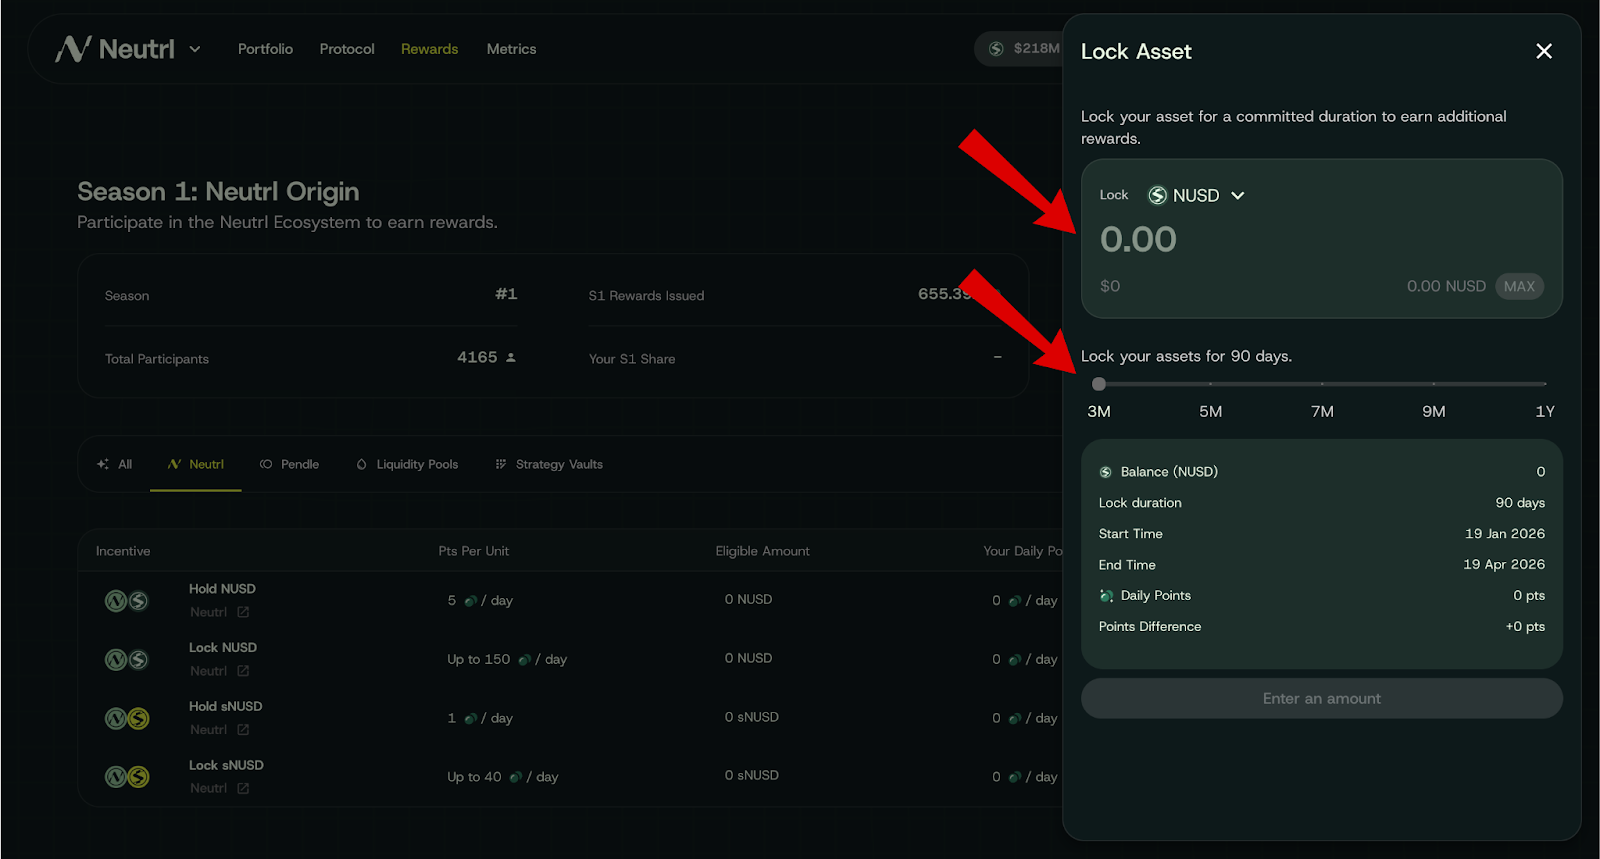This screenshot has width=1600, height=859.
Task: Click the 19 Apr 2026 end time value
Action: click(1504, 564)
